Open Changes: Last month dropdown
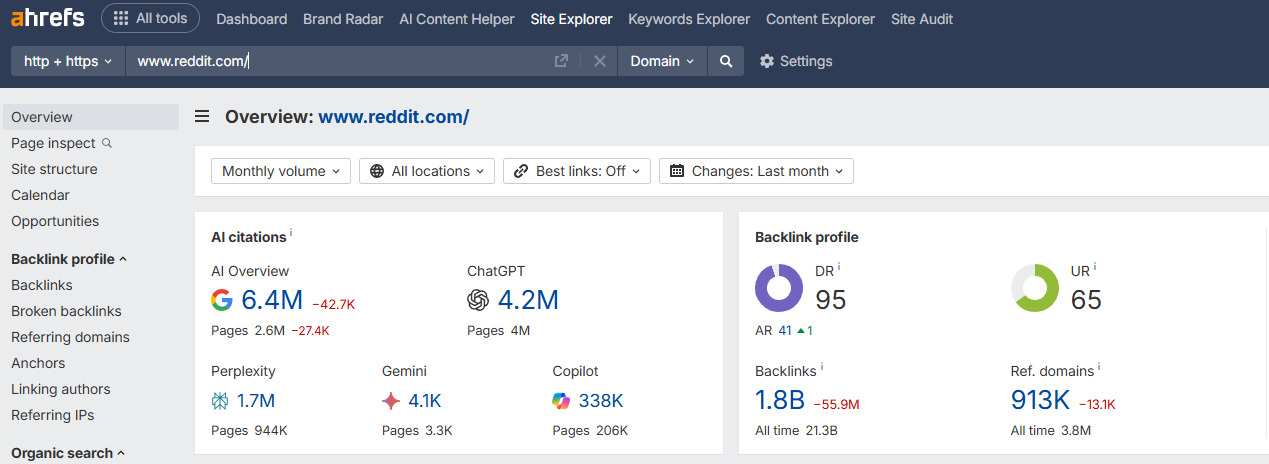Screen dimensions: 1269x464 (x=756, y=171)
